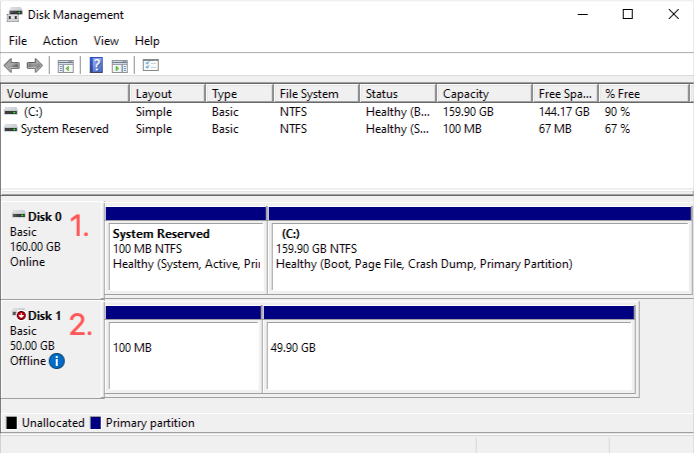
Task: Click the 144.17 GB free space cell
Action: coord(564,112)
